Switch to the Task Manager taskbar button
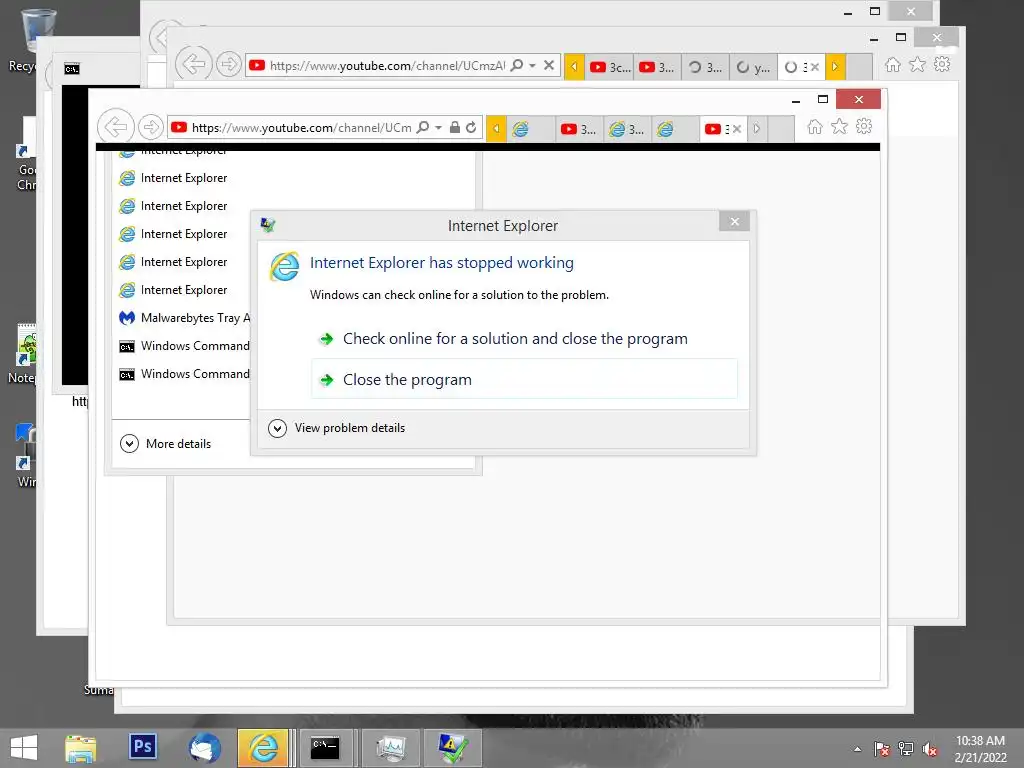This screenshot has height=768, width=1024. click(x=391, y=748)
